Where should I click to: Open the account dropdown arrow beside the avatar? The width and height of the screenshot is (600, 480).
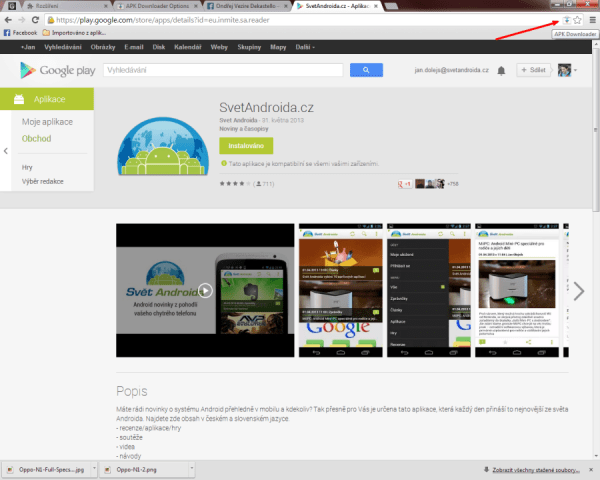pos(575,70)
